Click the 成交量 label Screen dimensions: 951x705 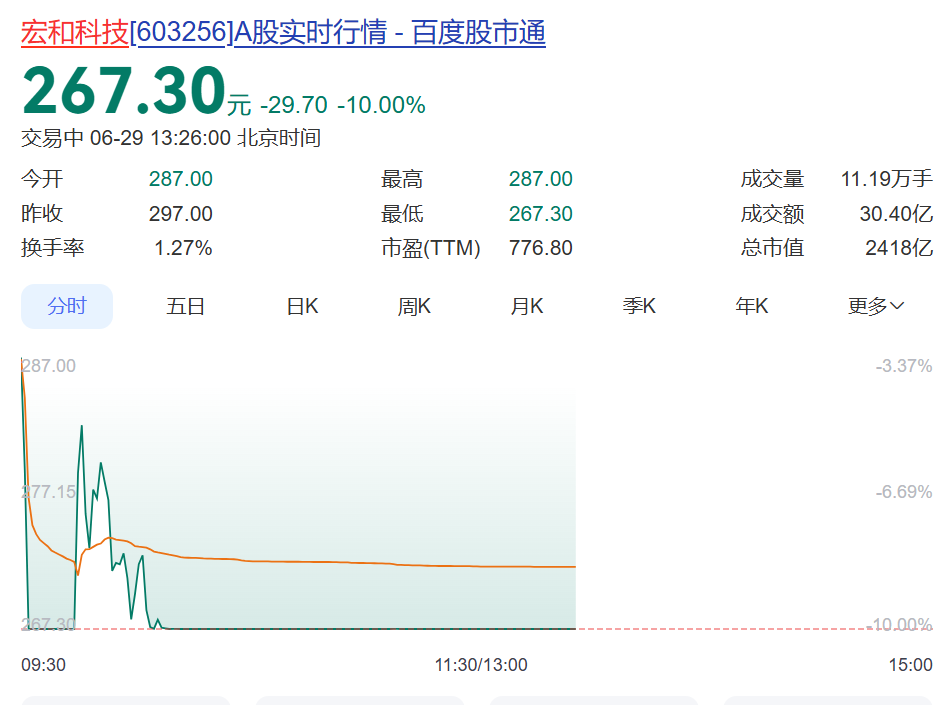pyautogui.click(x=772, y=179)
